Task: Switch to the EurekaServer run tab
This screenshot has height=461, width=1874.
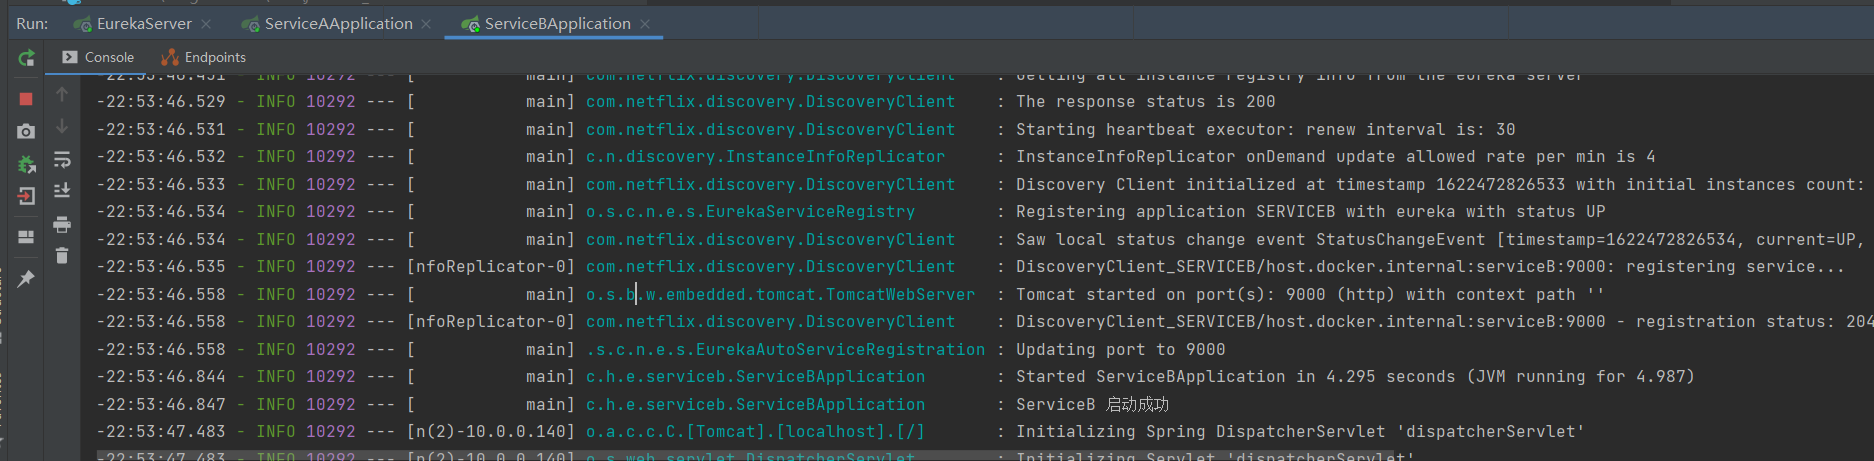Action: point(143,24)
